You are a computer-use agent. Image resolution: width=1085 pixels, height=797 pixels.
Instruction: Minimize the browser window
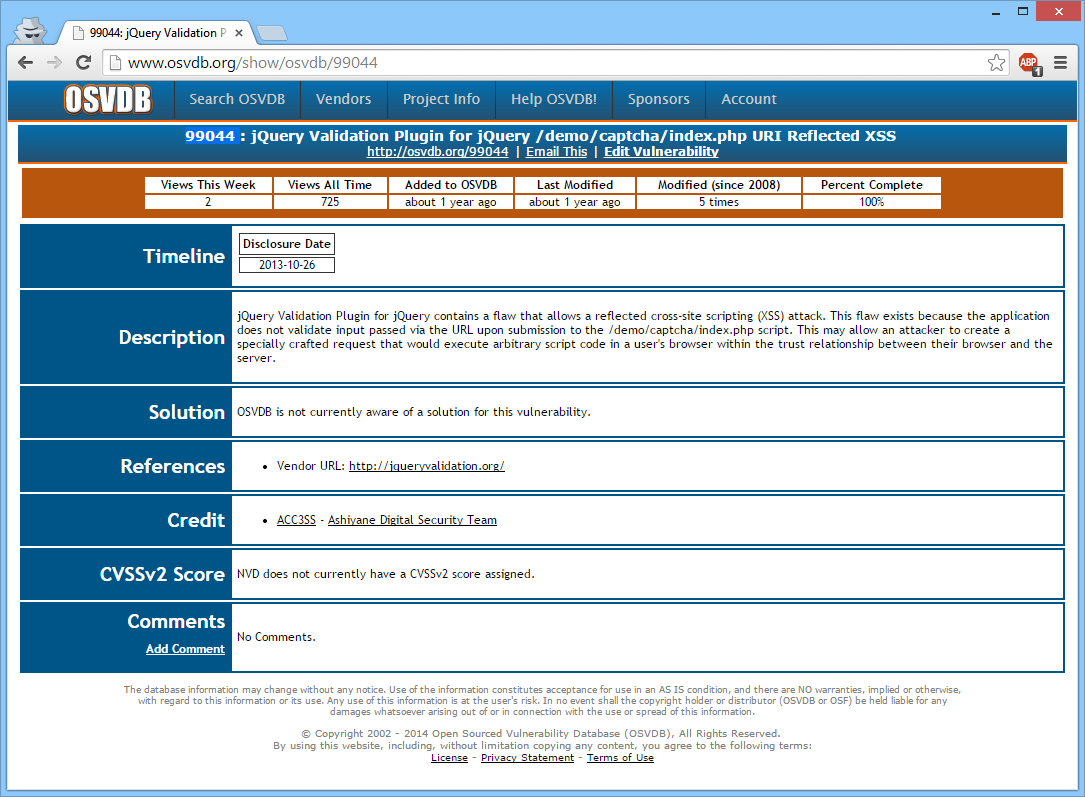coord(996,12)
